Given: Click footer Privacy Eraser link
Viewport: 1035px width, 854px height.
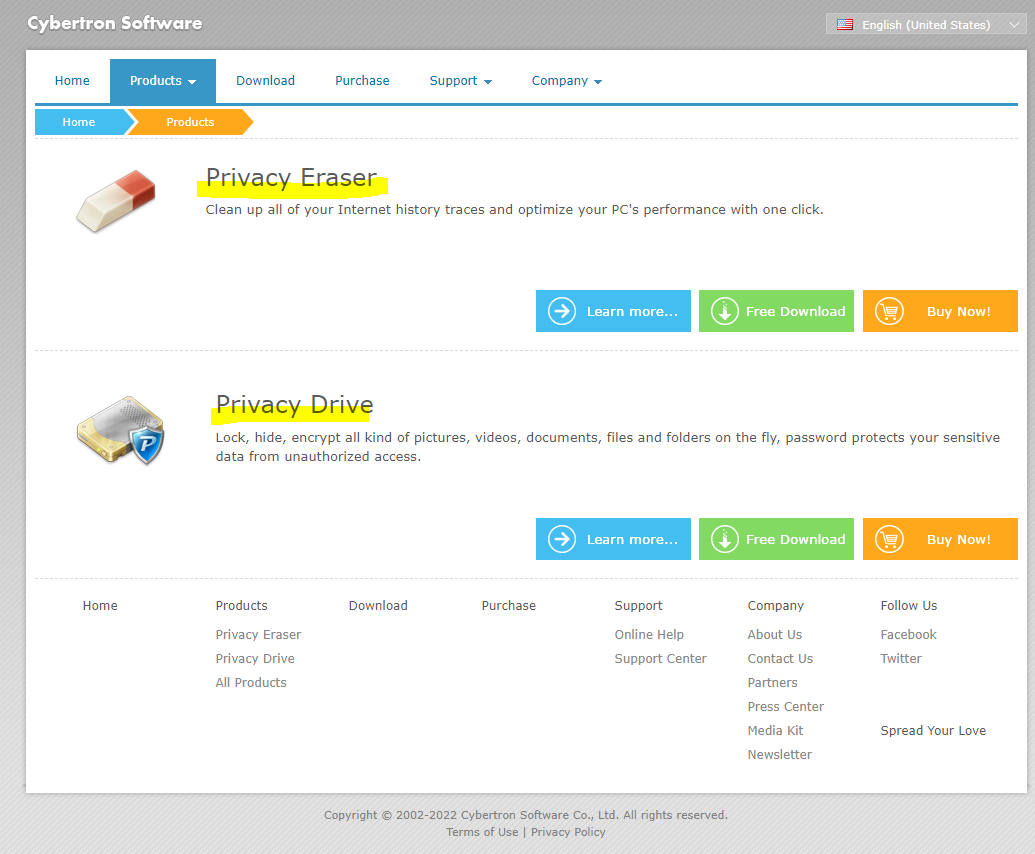Looking at the screenshot, I should [x=258, y=634].
